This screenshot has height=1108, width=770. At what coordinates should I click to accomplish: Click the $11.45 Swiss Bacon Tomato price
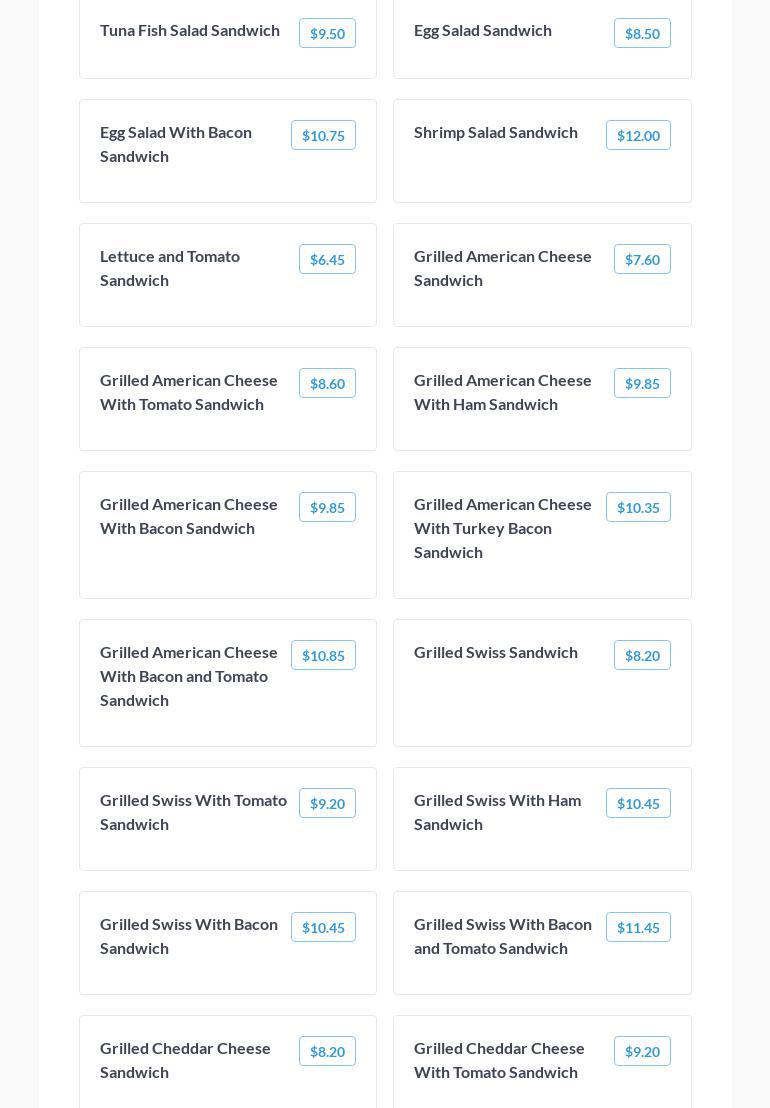point(638,927)
